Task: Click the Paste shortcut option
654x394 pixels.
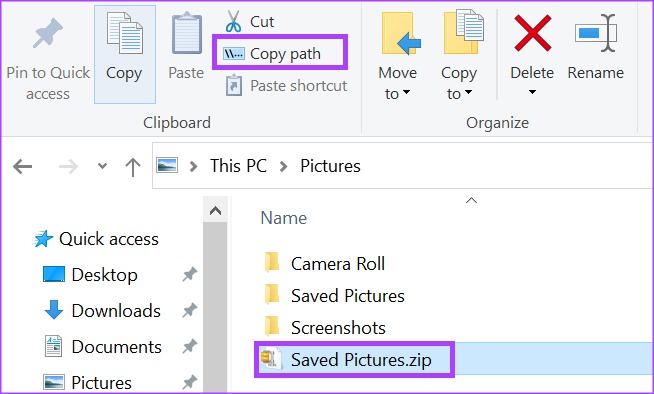Action: pyautogui.click(x=286, y=85)
